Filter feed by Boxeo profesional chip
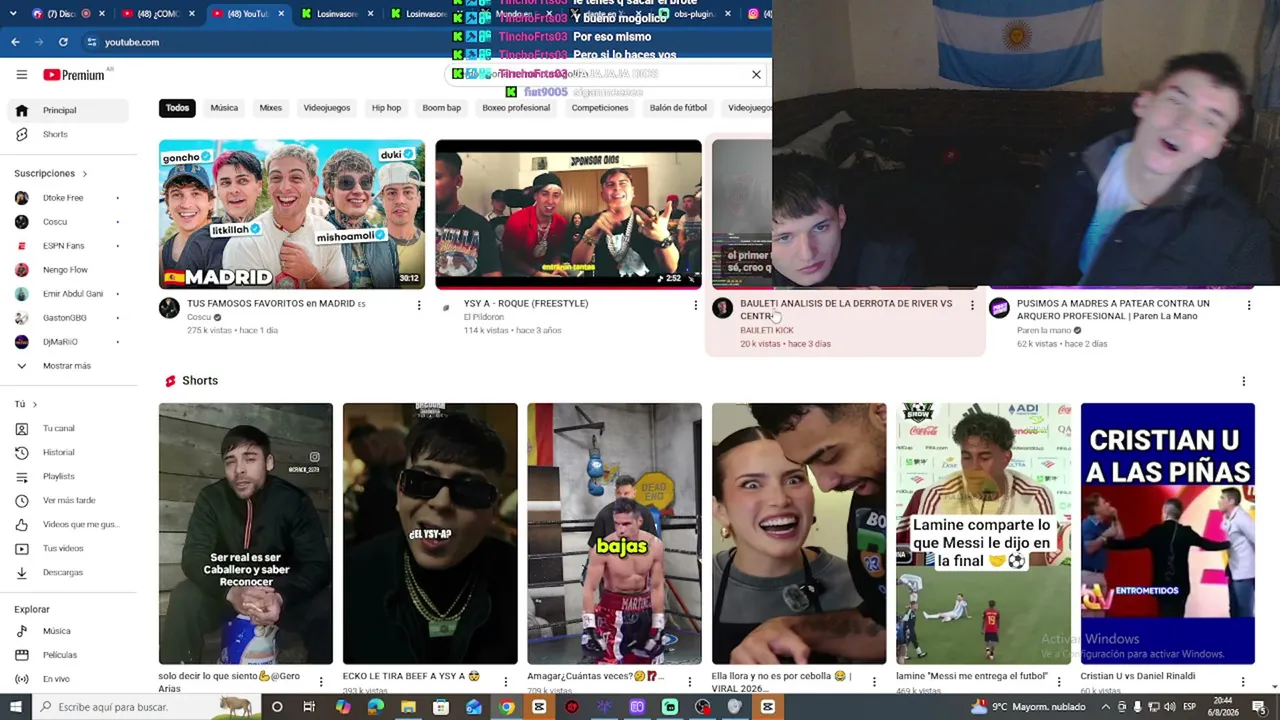The width and height of the screenshot is (1280, 720). 516,108
